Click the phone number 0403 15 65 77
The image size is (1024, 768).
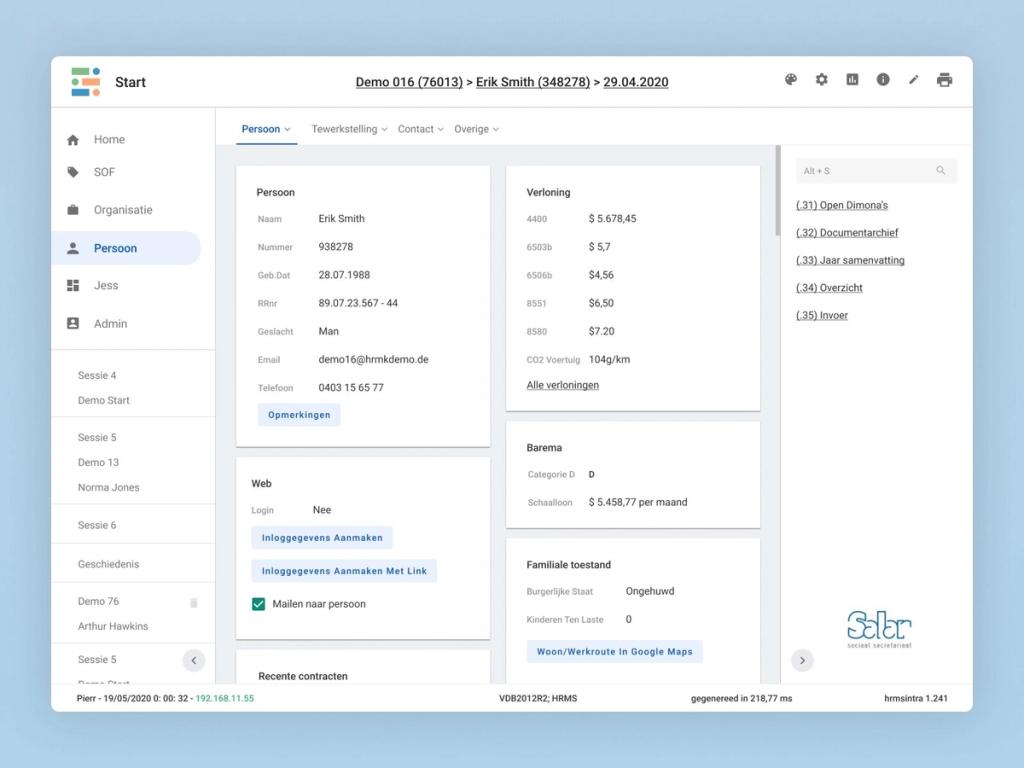pyautogui.click(x=351, y=387)
